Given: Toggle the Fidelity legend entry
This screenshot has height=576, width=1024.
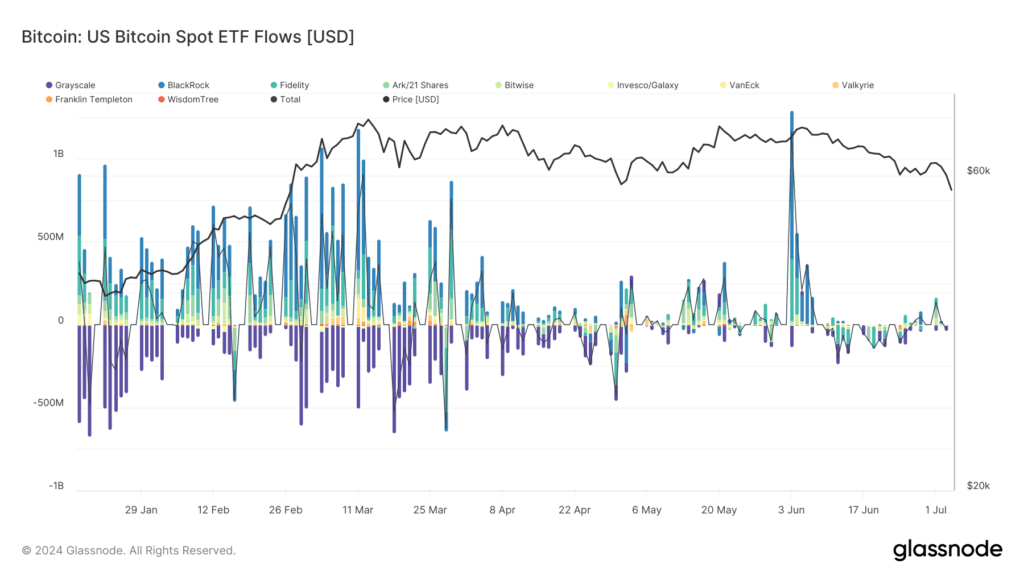Looking at the screenshot, I should pos(290,85).
